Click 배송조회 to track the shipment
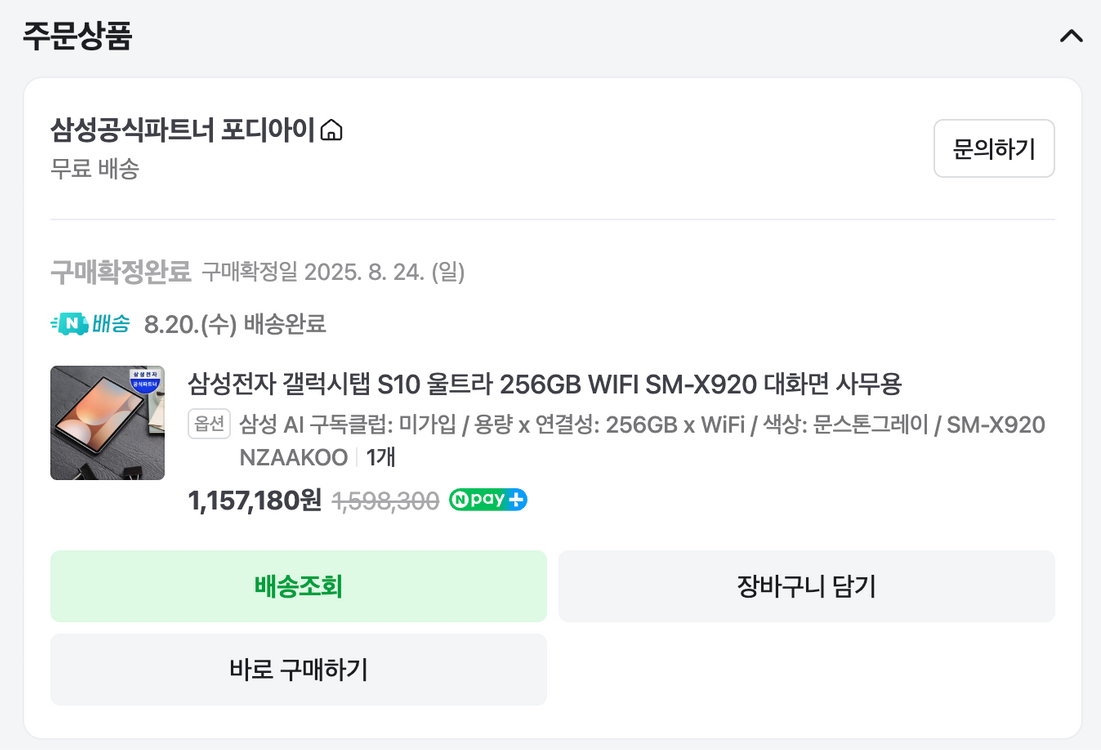This screenshot has width=1101, height=750. click(x=298, y=586)
